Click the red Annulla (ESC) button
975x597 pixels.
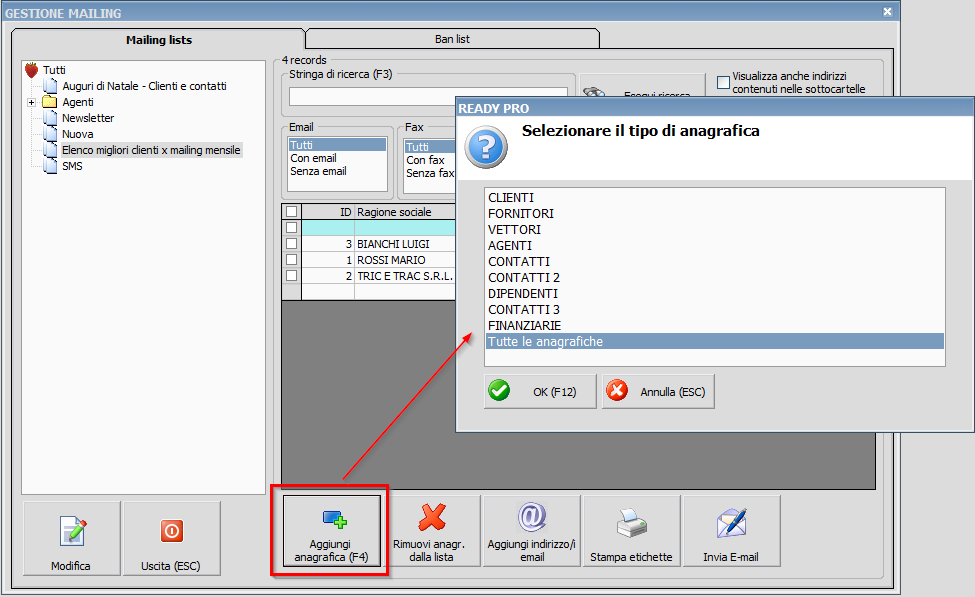[x=658, y=391]
